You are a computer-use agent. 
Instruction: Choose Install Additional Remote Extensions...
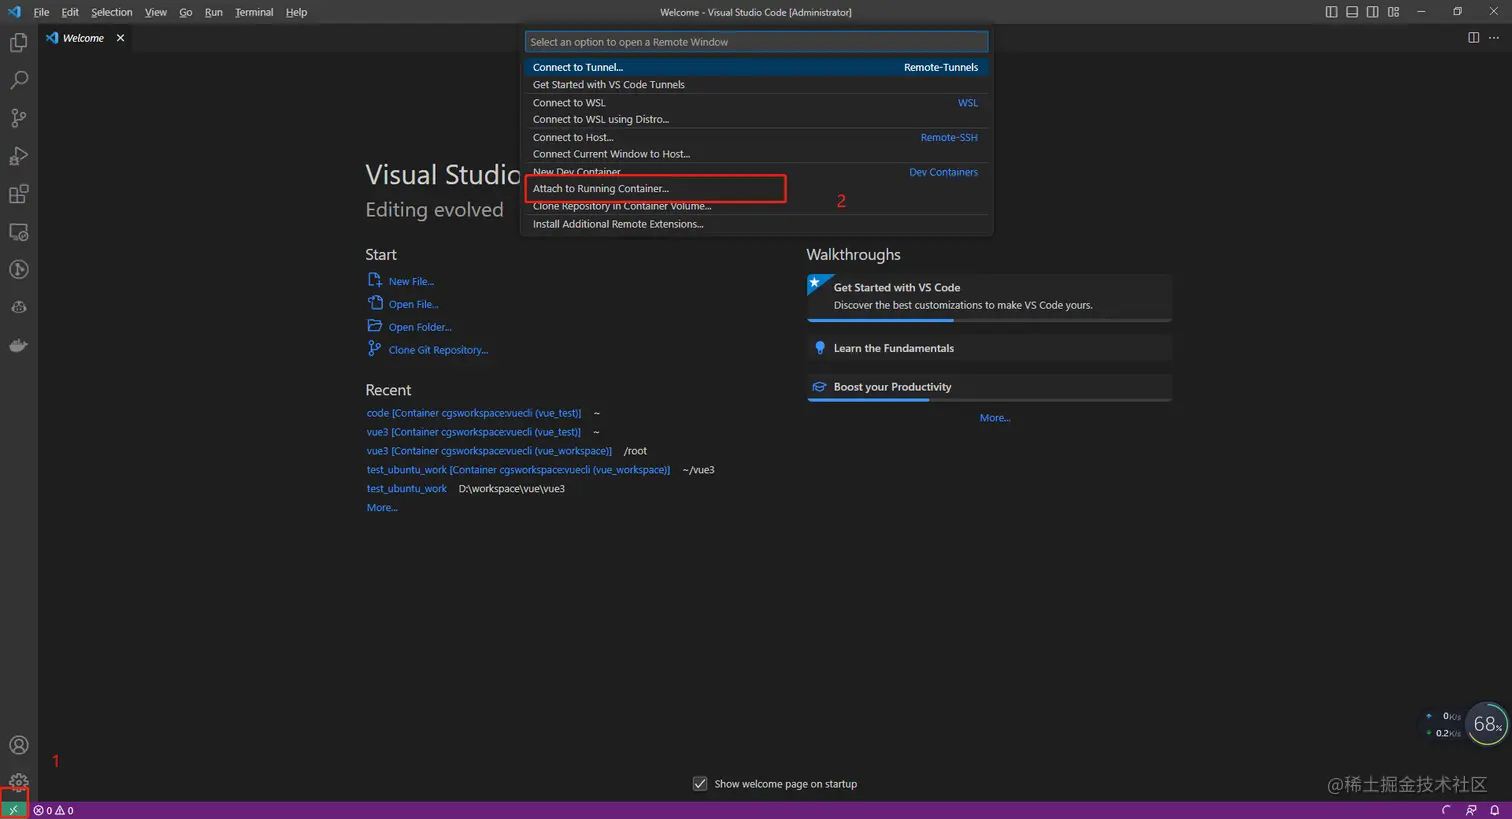(756, 224)
